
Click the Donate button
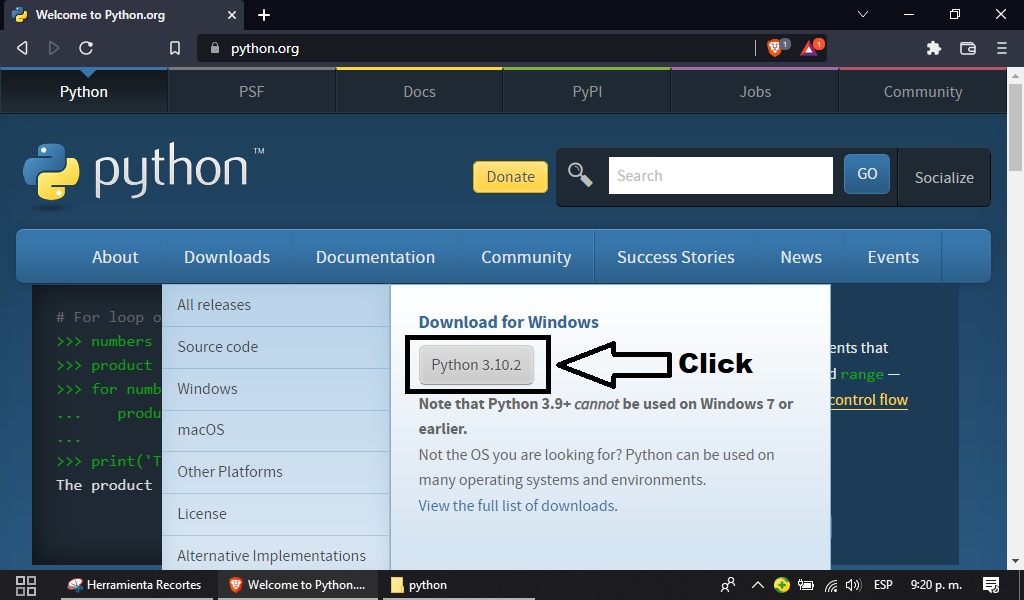click(510, 177)
